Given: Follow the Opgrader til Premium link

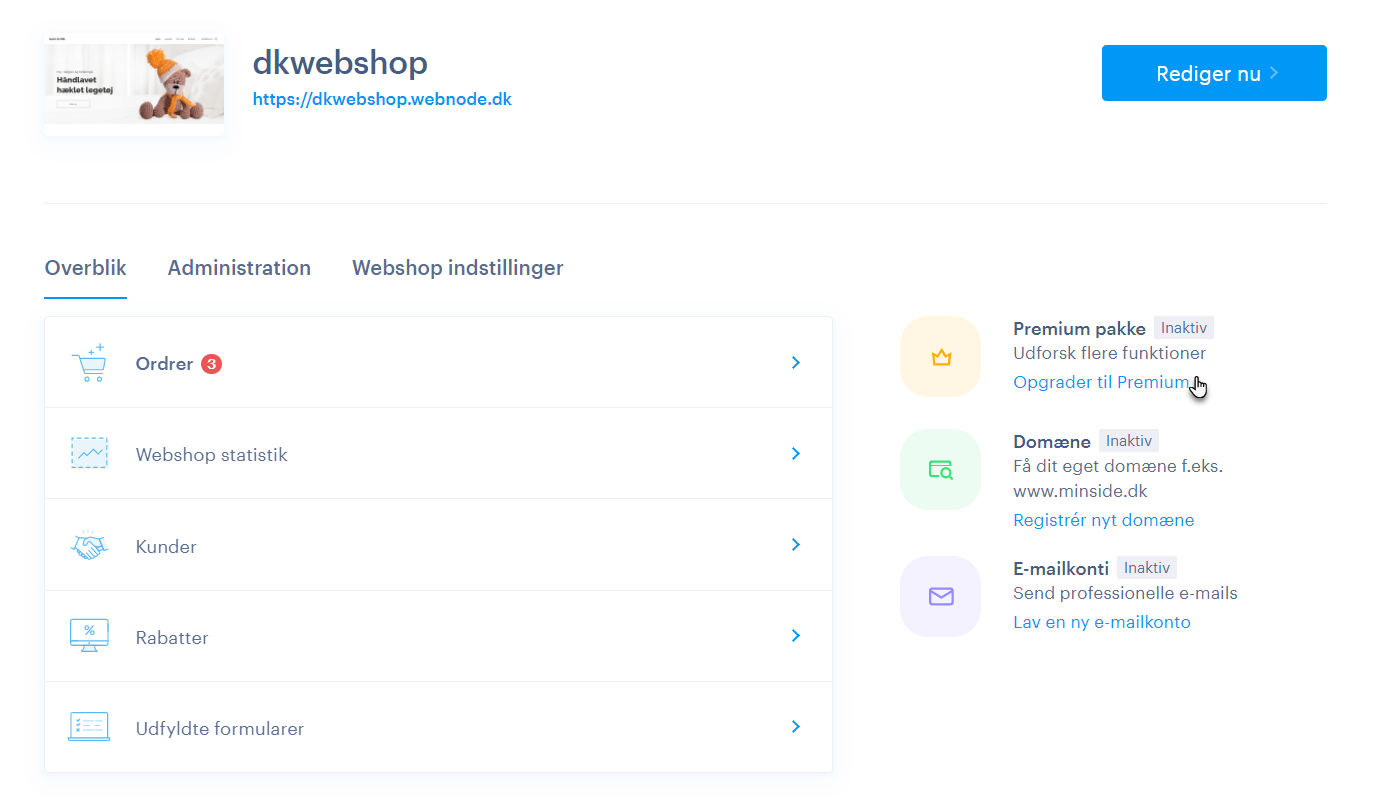Looking at the screenshot, I should [1100, 382].
